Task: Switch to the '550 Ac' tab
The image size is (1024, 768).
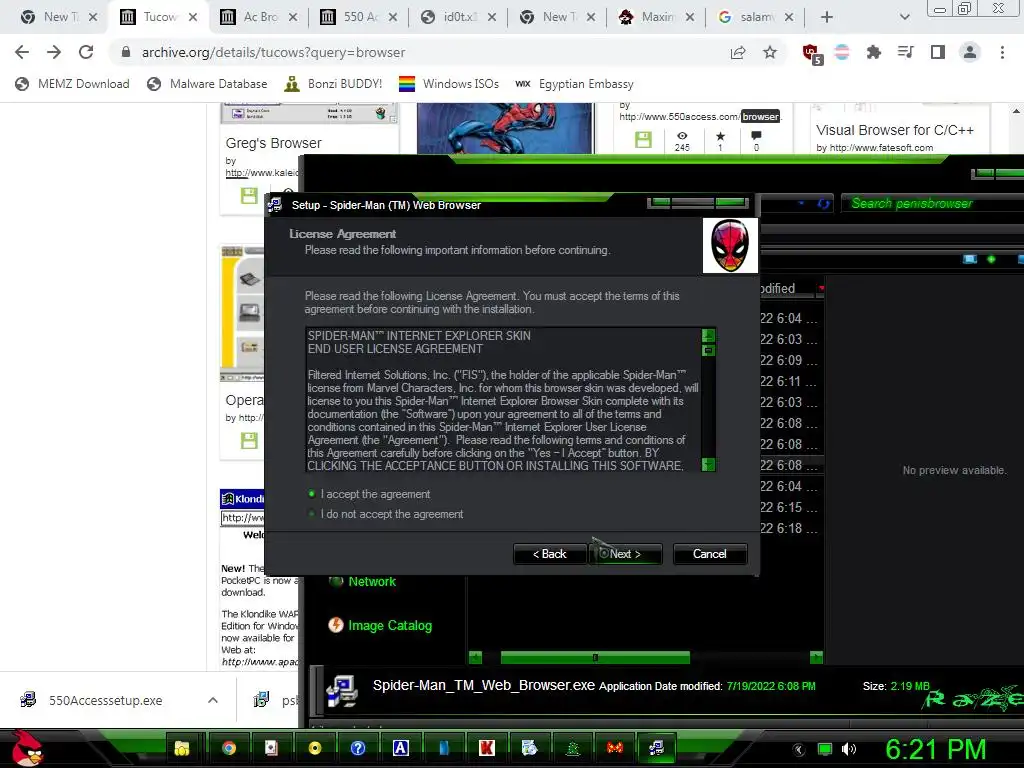Action: coord(359,17)
